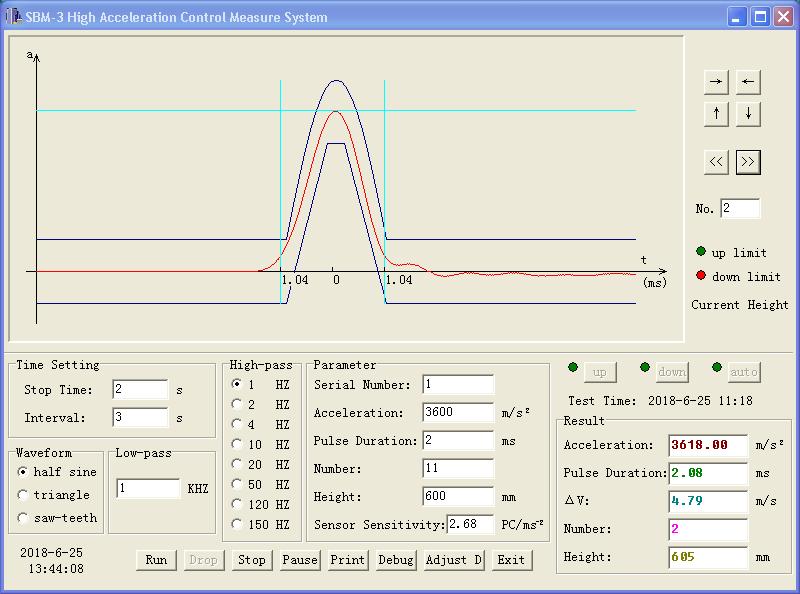Click the Pause button
This screenshot has width=800, height=594.
(299, 560)
